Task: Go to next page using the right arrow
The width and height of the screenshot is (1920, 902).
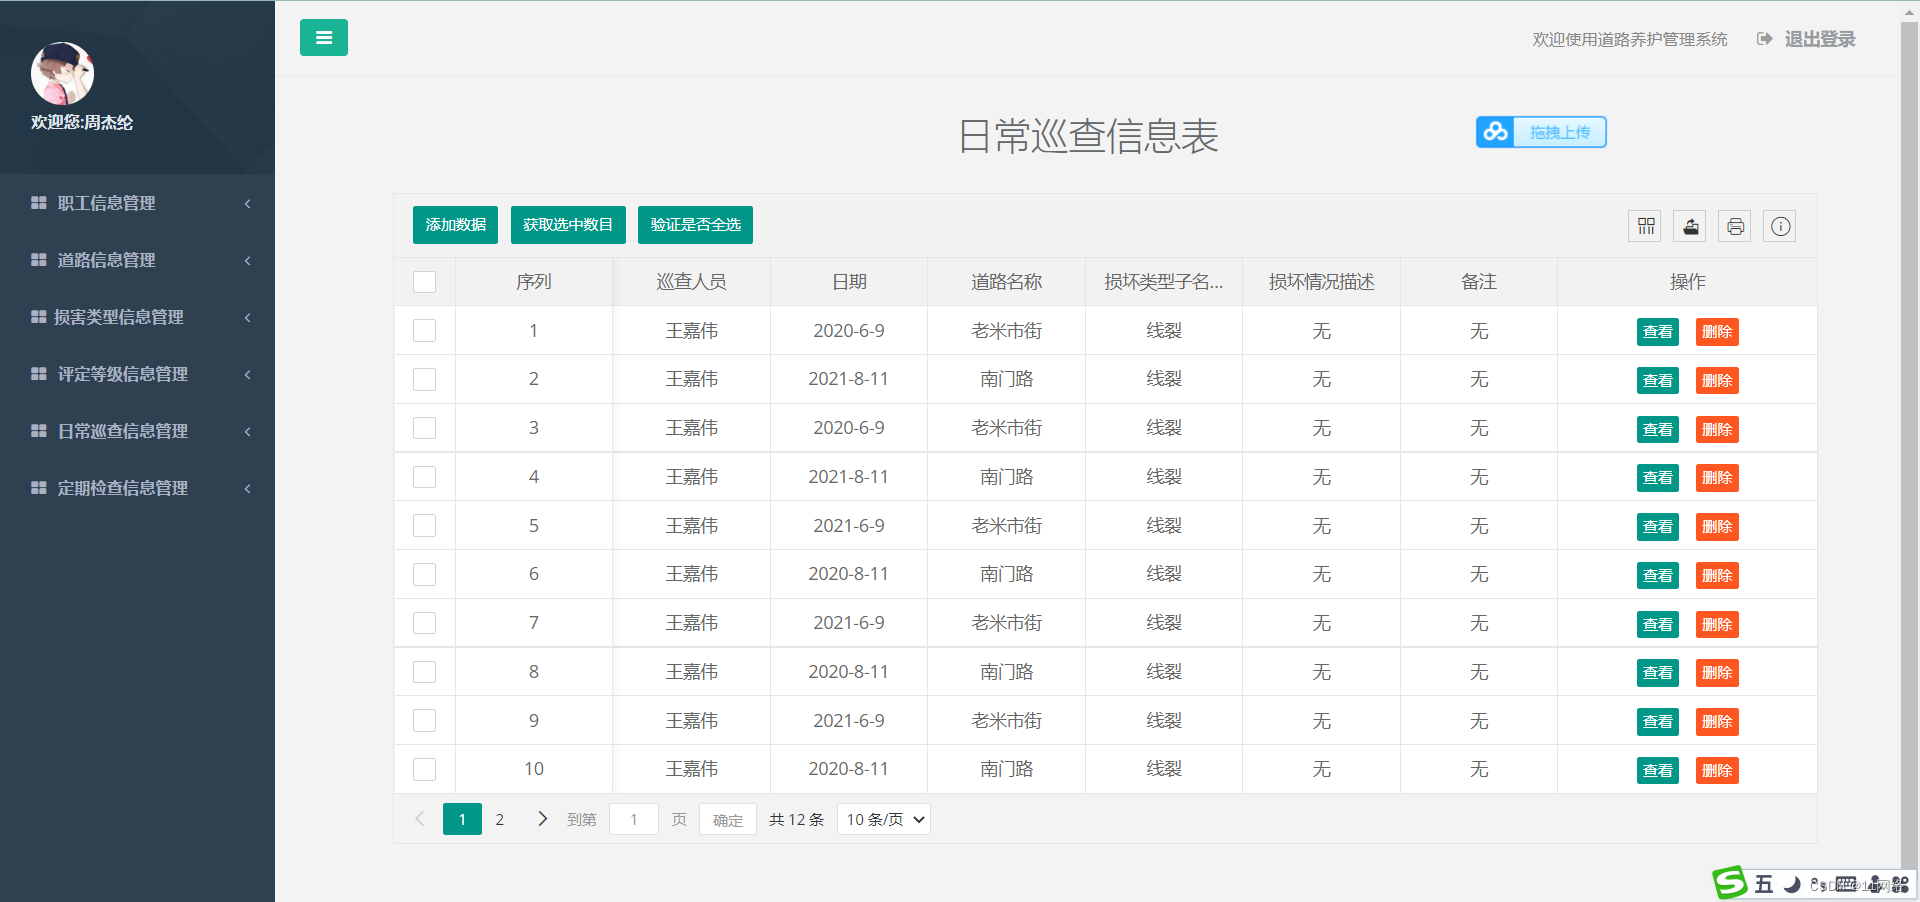Action: pos(542,819)
